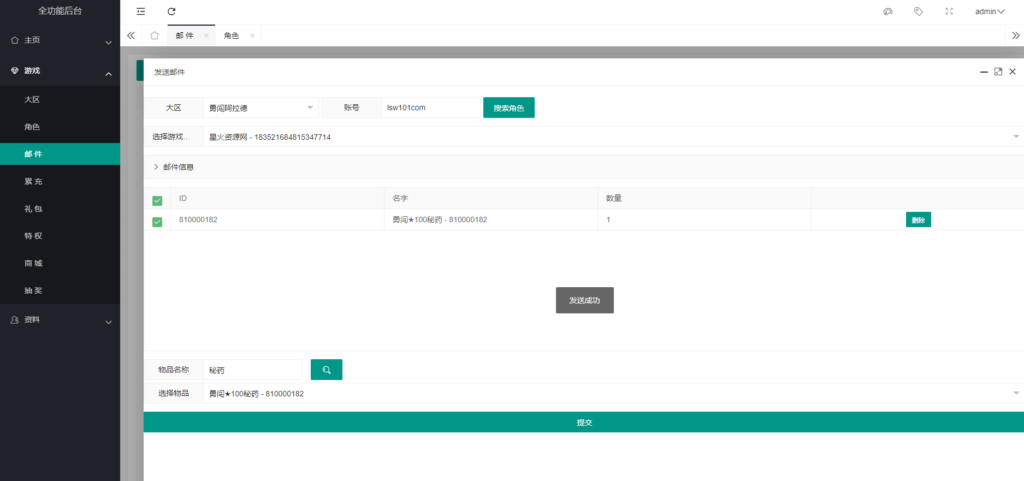Click the magnifier item search button

pos(326,370)
